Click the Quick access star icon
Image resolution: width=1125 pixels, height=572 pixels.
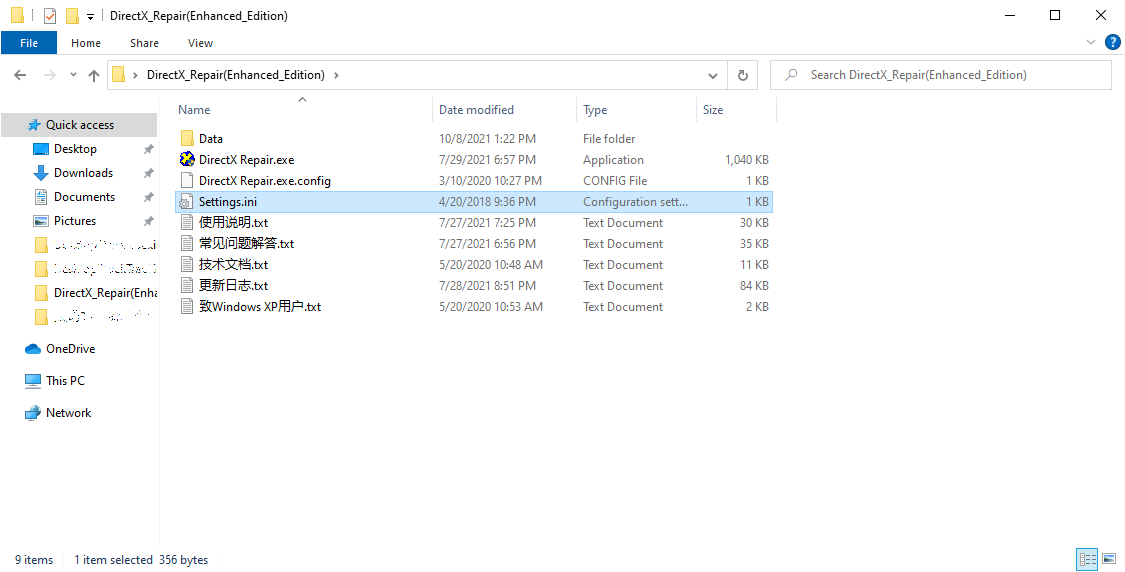tap(34, 125)
